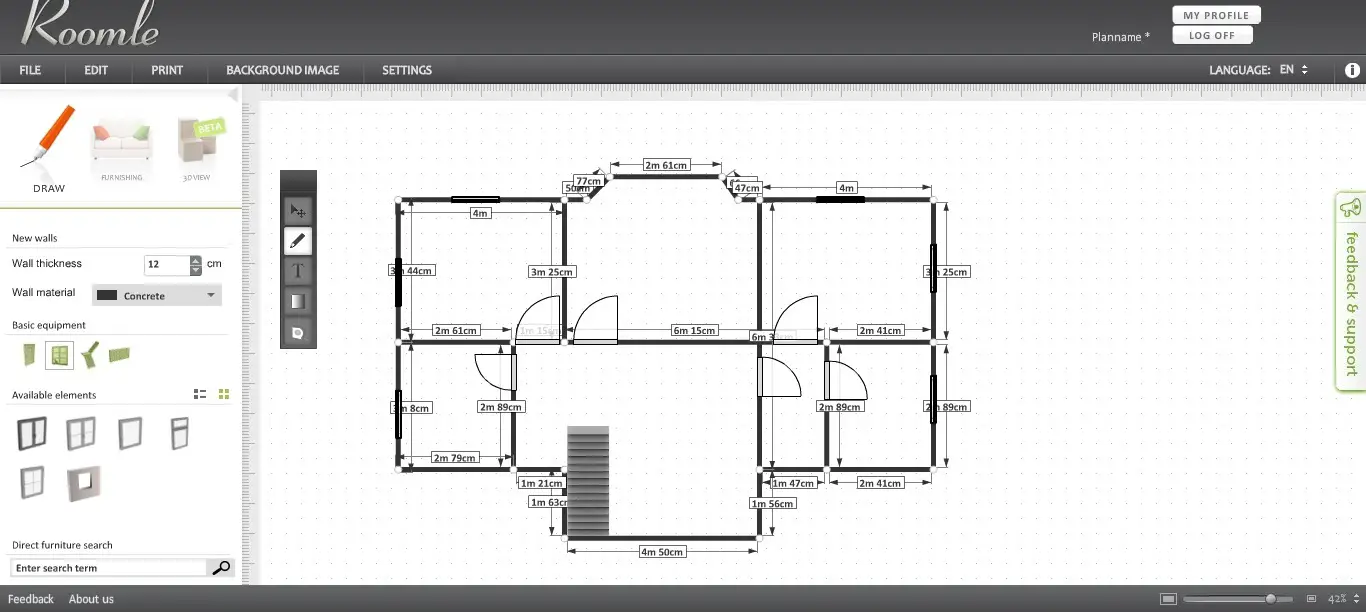This screenshot has height=612, width=1366.
Task: Choose the window basic equipment icon
Action: click(59, 355)
